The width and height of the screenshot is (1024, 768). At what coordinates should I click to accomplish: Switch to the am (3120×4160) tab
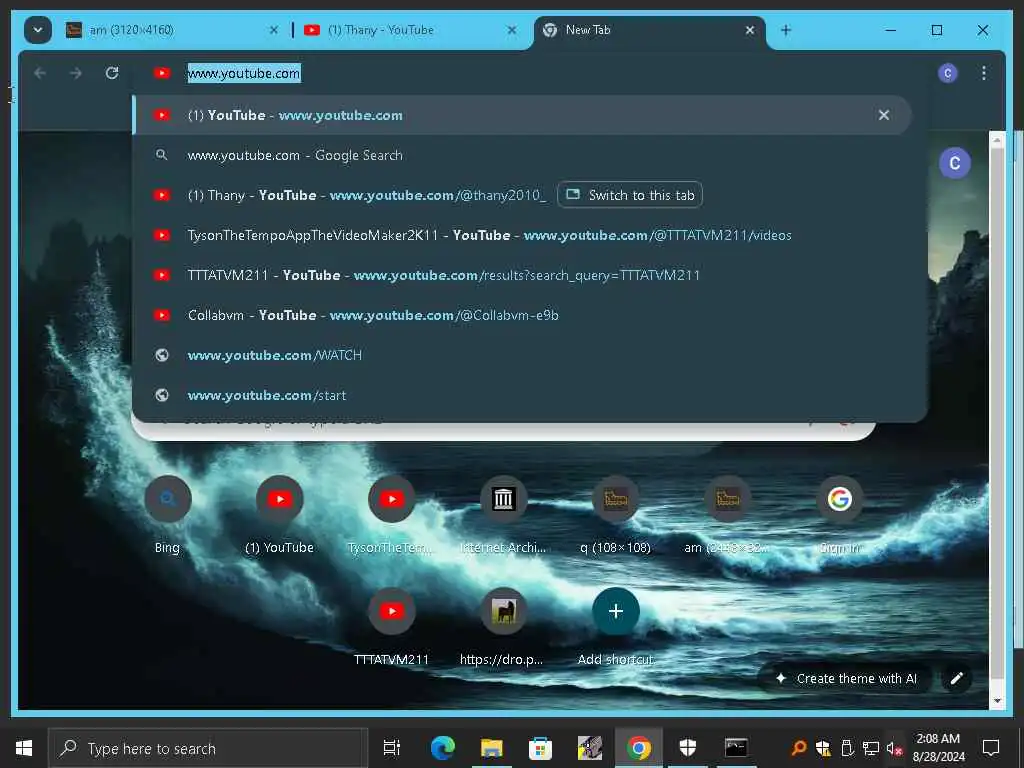(x=173, y=30)
